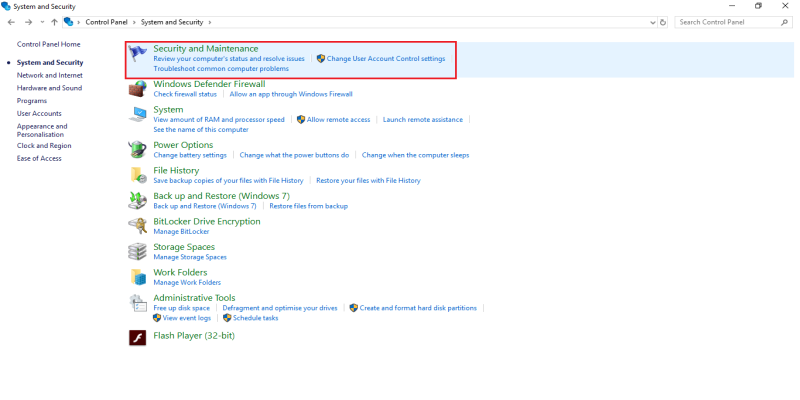Click the File History folder icon
Image resolution: width=800 pixels, height=400 pixels.
[x=137, y=175]
